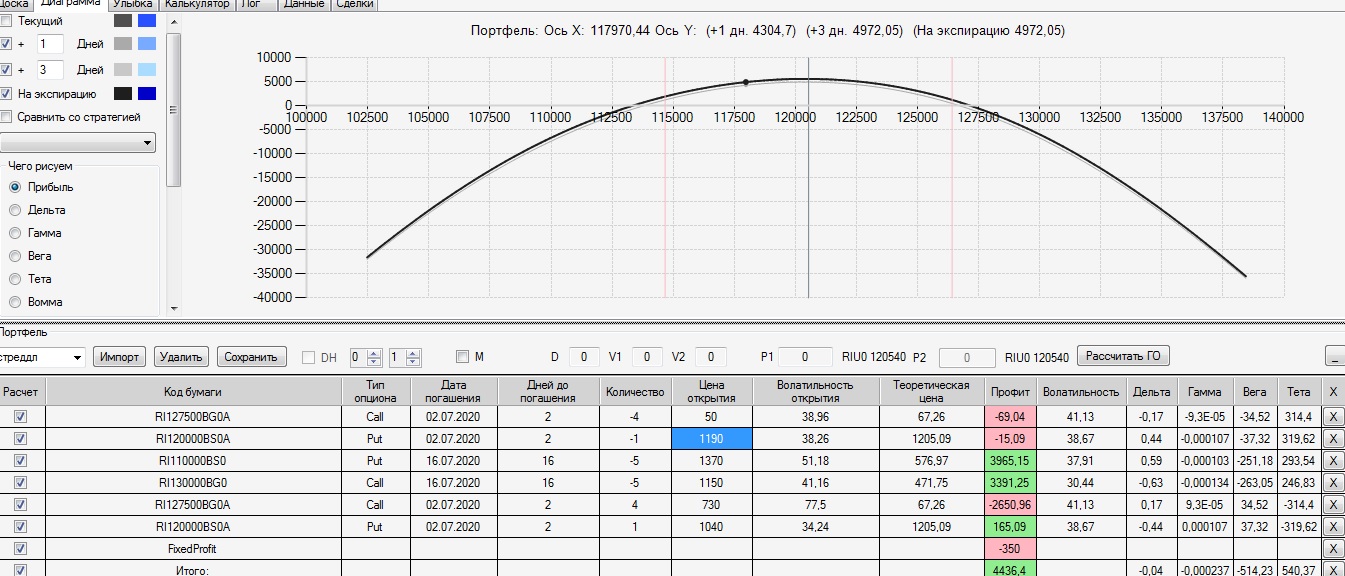The height and width of the screenshot is (576, 1345).
Task: Click the V1 input field
Action: (648, 357)
